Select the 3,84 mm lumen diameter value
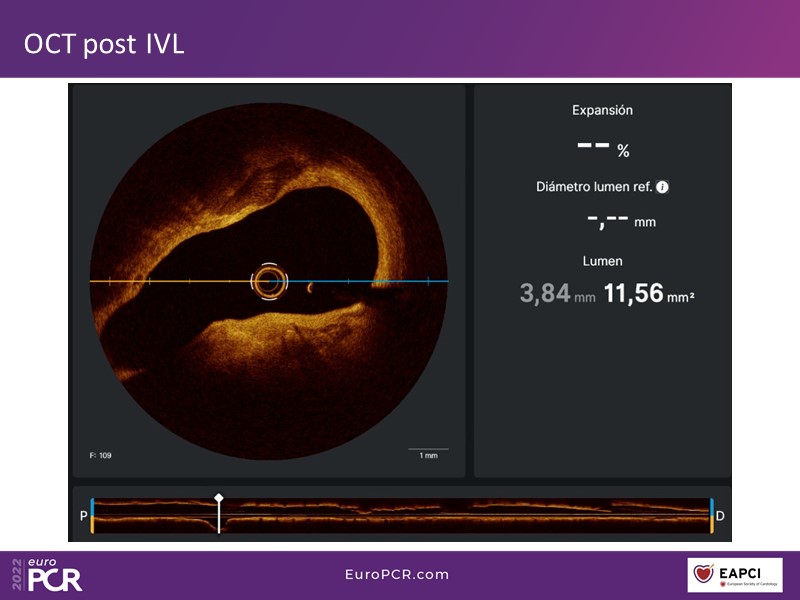Image resolution: width=800 pixels, height=600 pixels. point(545,294)
